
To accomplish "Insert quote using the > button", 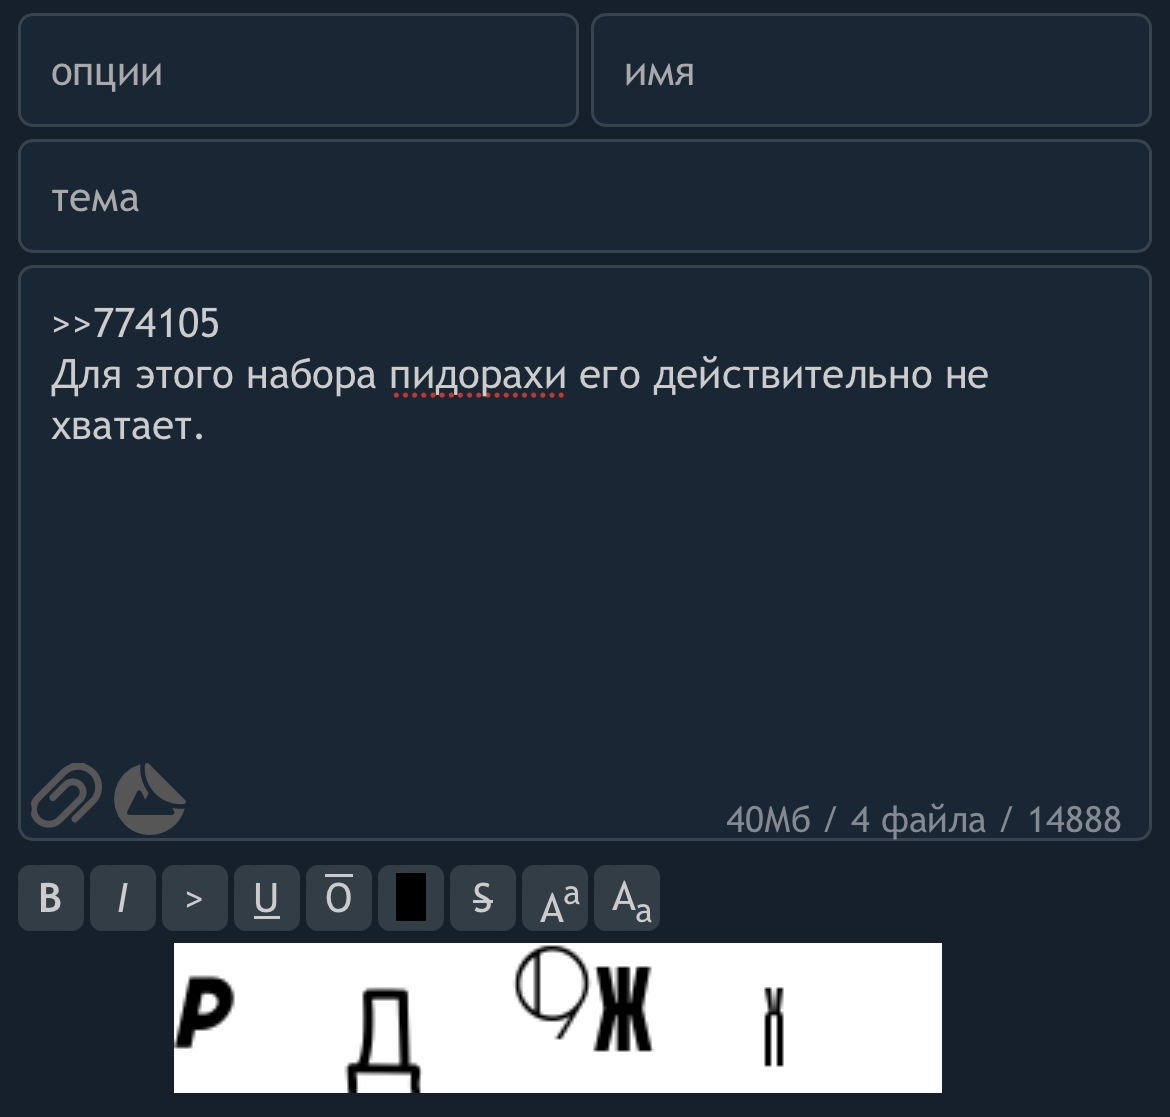I will [x=195, y=898].
